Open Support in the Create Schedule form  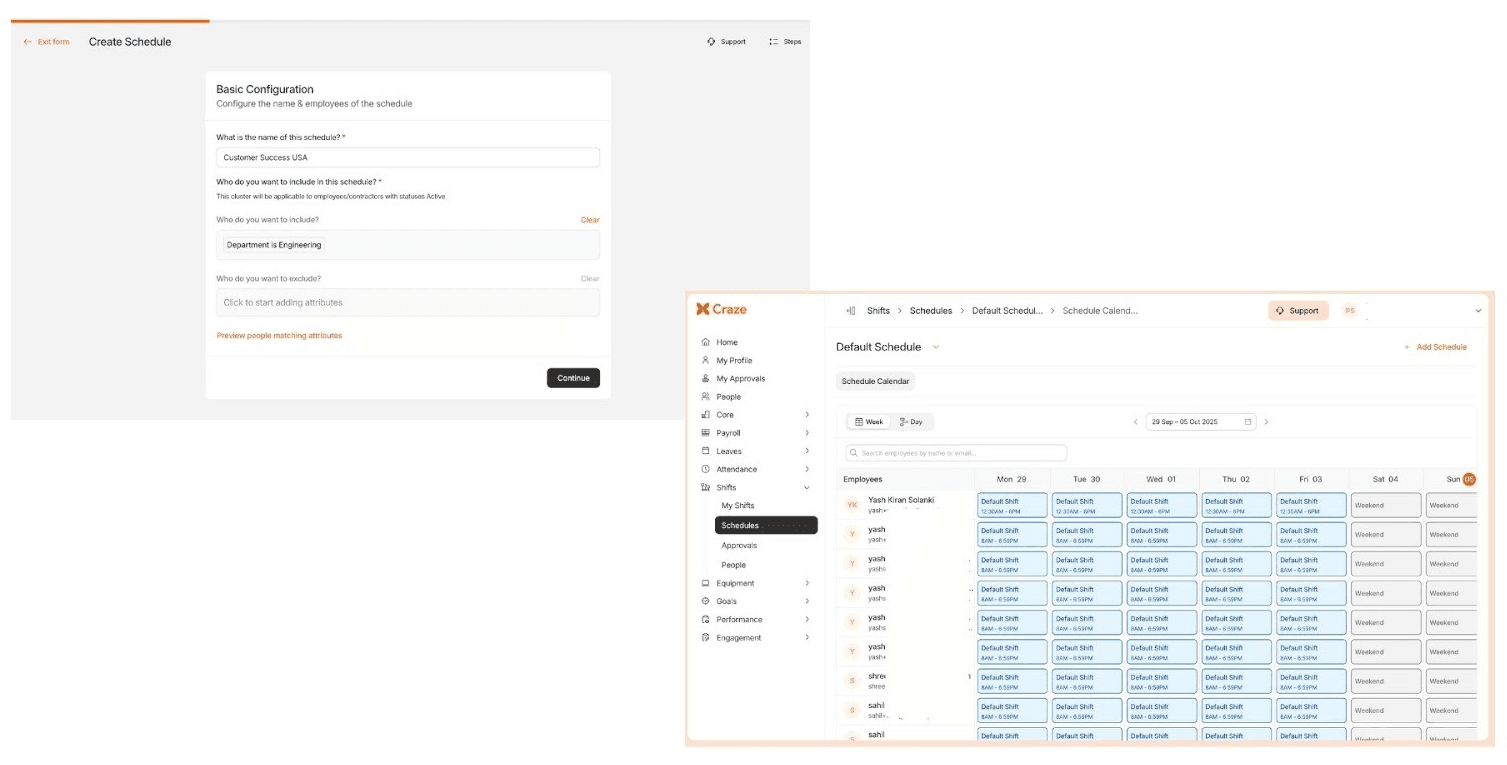(x=726, y=42)
